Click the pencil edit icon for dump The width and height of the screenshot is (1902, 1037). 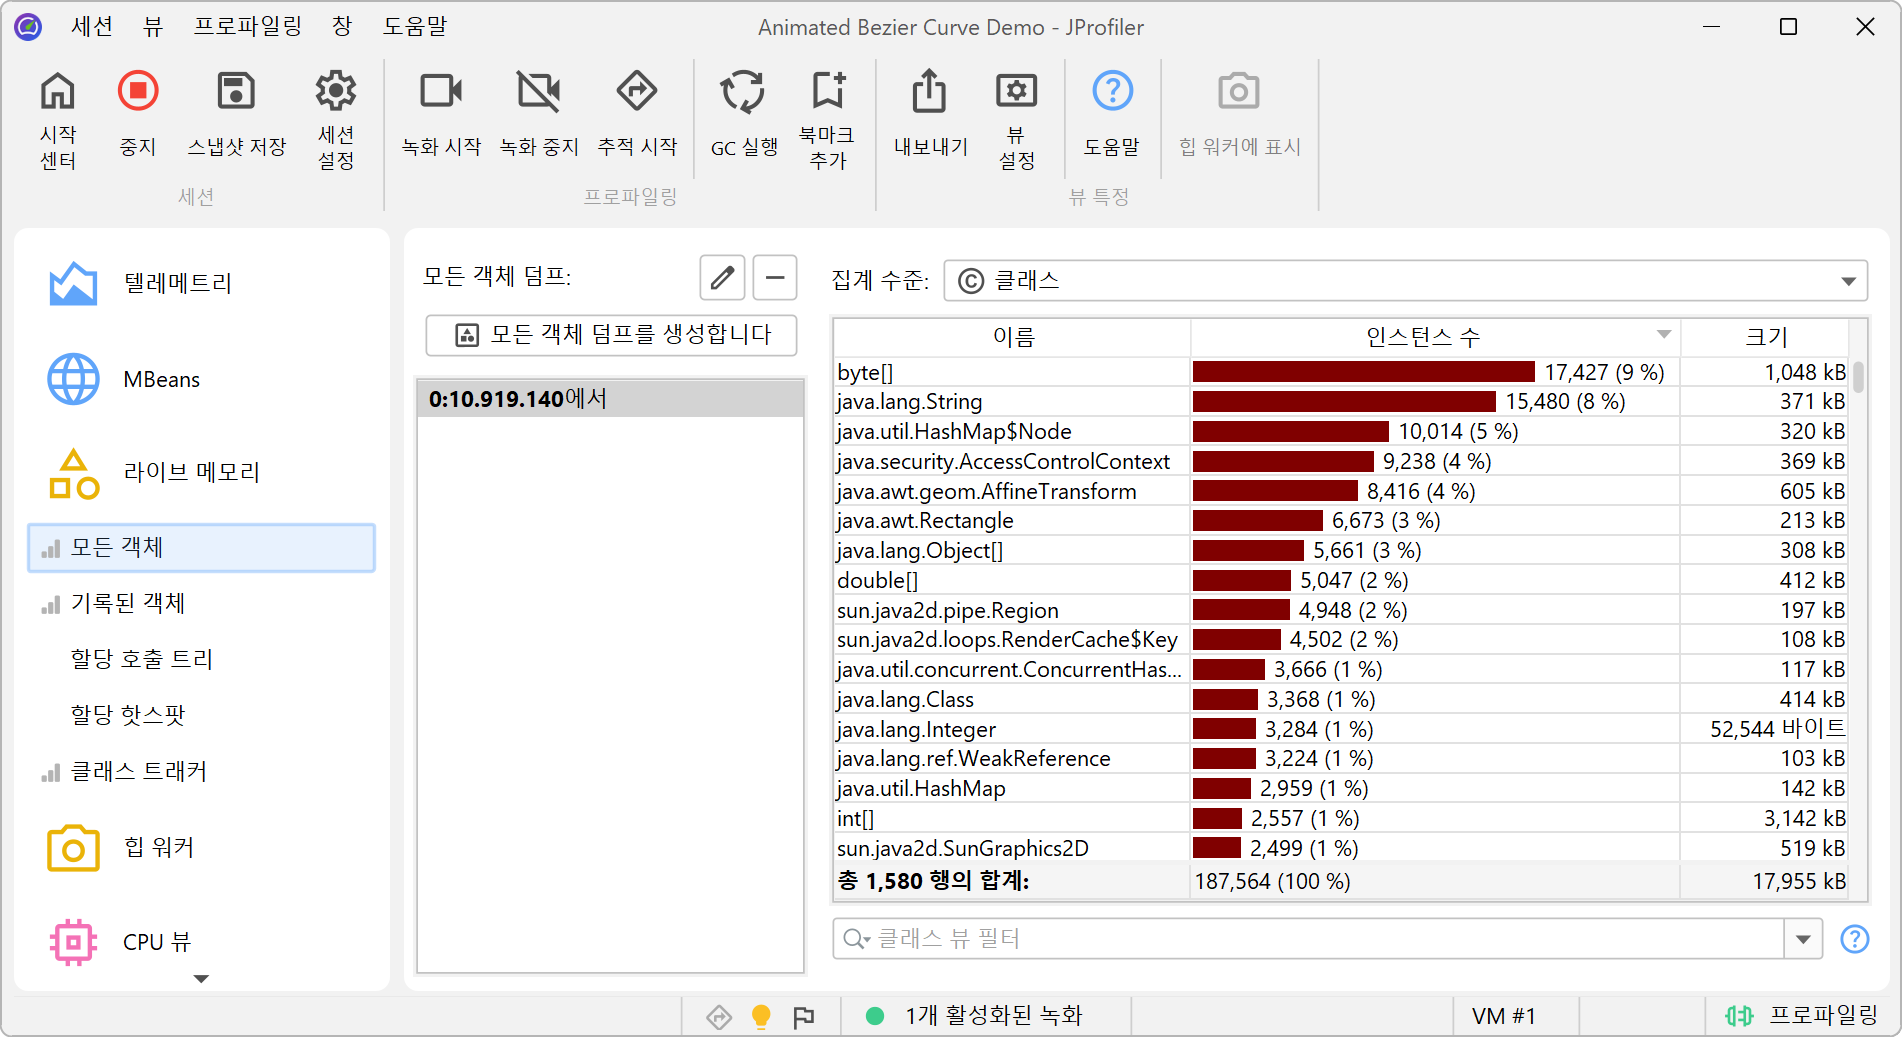click(722, 277)
